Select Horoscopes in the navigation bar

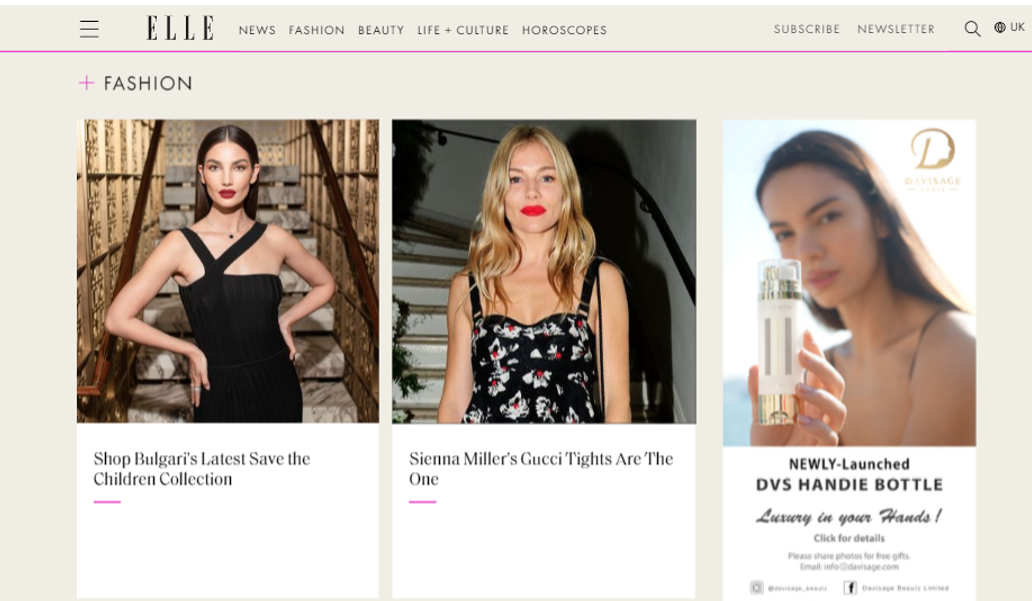pyautogui.click(x=564, y=30)
